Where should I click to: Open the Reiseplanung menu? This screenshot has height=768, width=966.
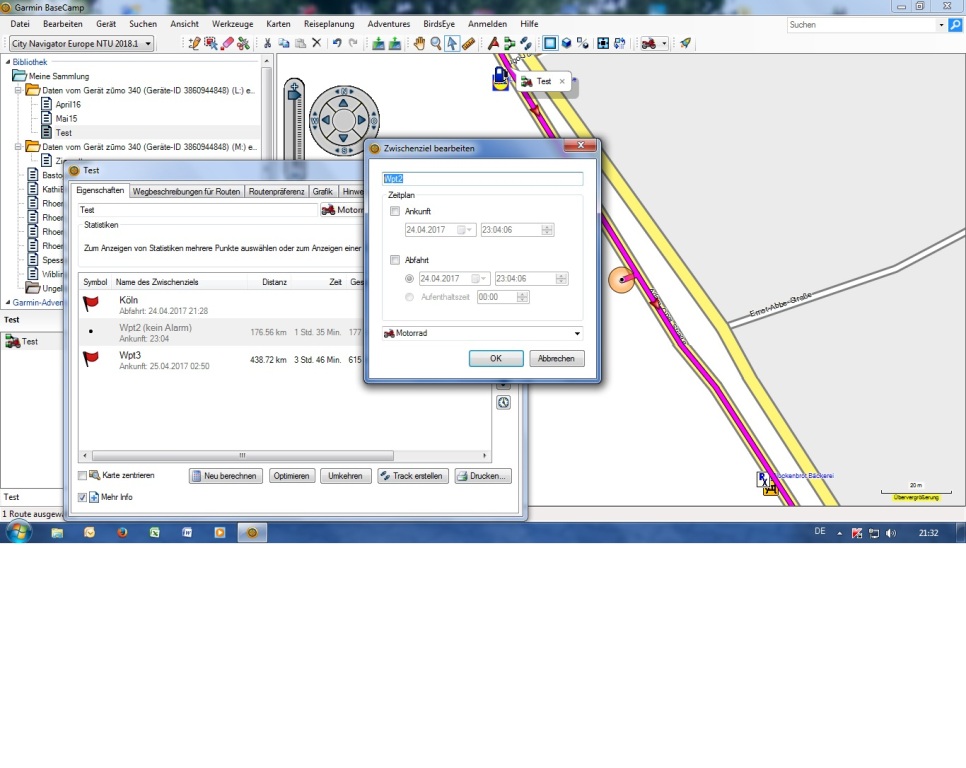click(x=328, y=23)
